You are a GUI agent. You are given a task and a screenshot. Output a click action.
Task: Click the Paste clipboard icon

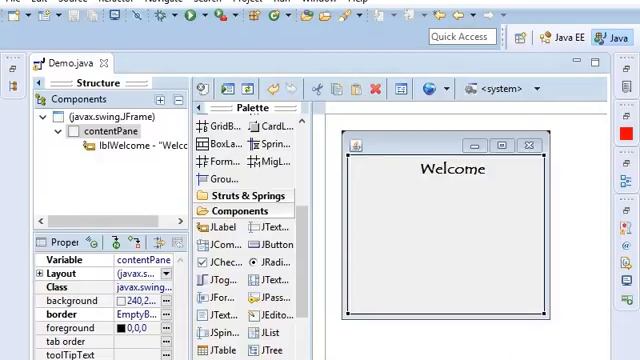click(x=356, y=89)
